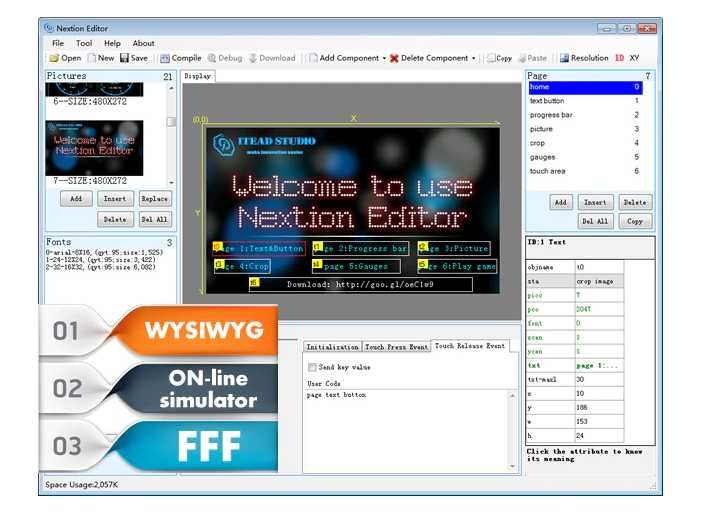Image resolution: width=717 pixels, height=515 pixels.
Task: Select the 'page 2:Progress bar' component
Action: 360,248
